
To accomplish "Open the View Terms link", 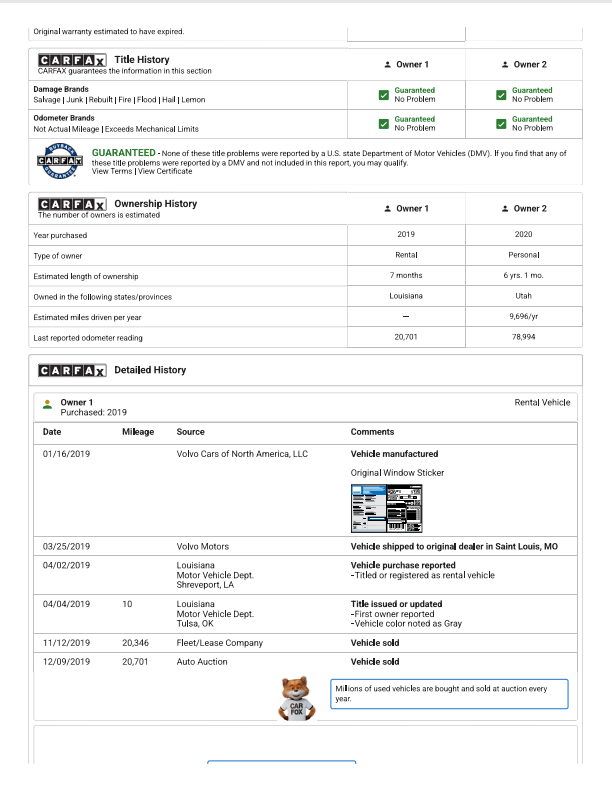I will coord(112,172).
